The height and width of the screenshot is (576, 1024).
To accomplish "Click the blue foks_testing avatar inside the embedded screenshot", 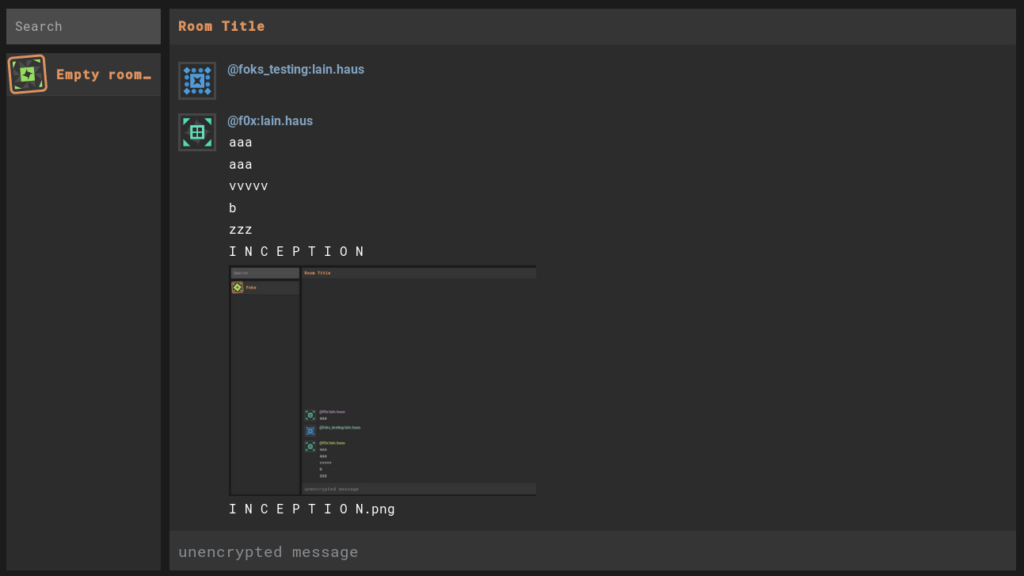I will pyautogui.click(x=310, y=430).
